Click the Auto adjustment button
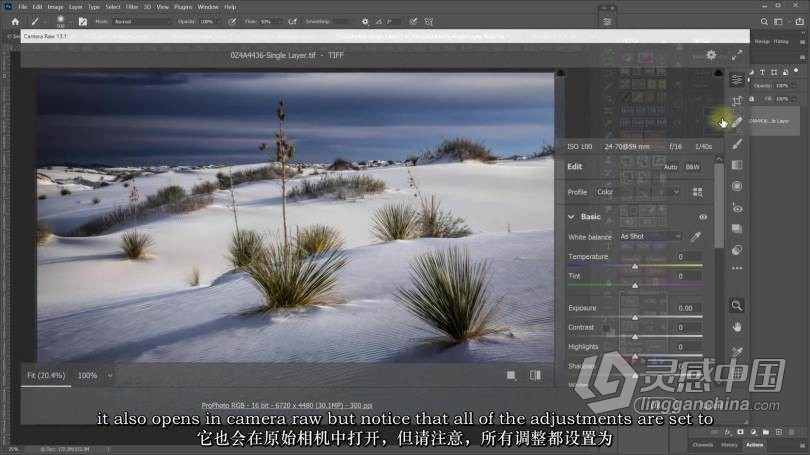Image resolution: width=810 pixels, height=455 pixels. [x=671, y=167]
